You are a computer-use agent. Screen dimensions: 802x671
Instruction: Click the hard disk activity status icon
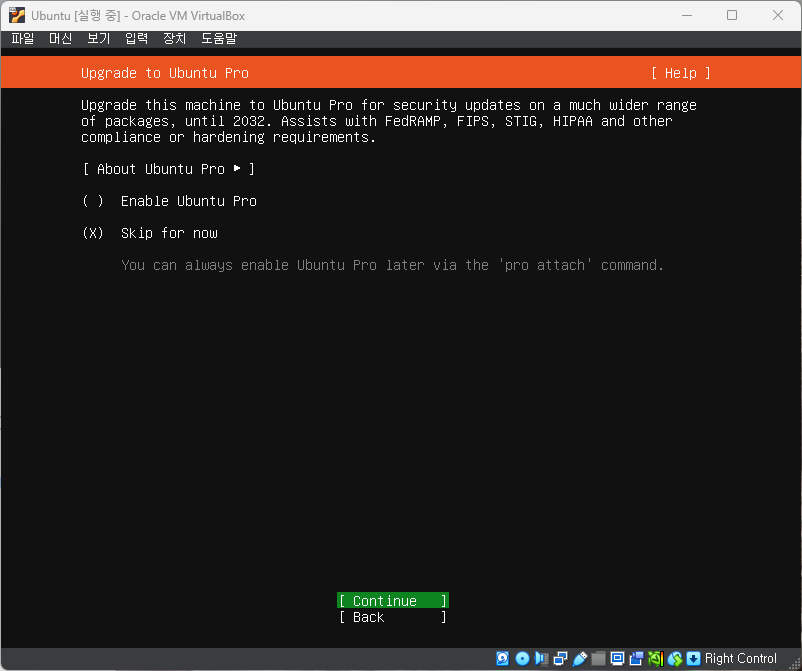coord(502,658)
